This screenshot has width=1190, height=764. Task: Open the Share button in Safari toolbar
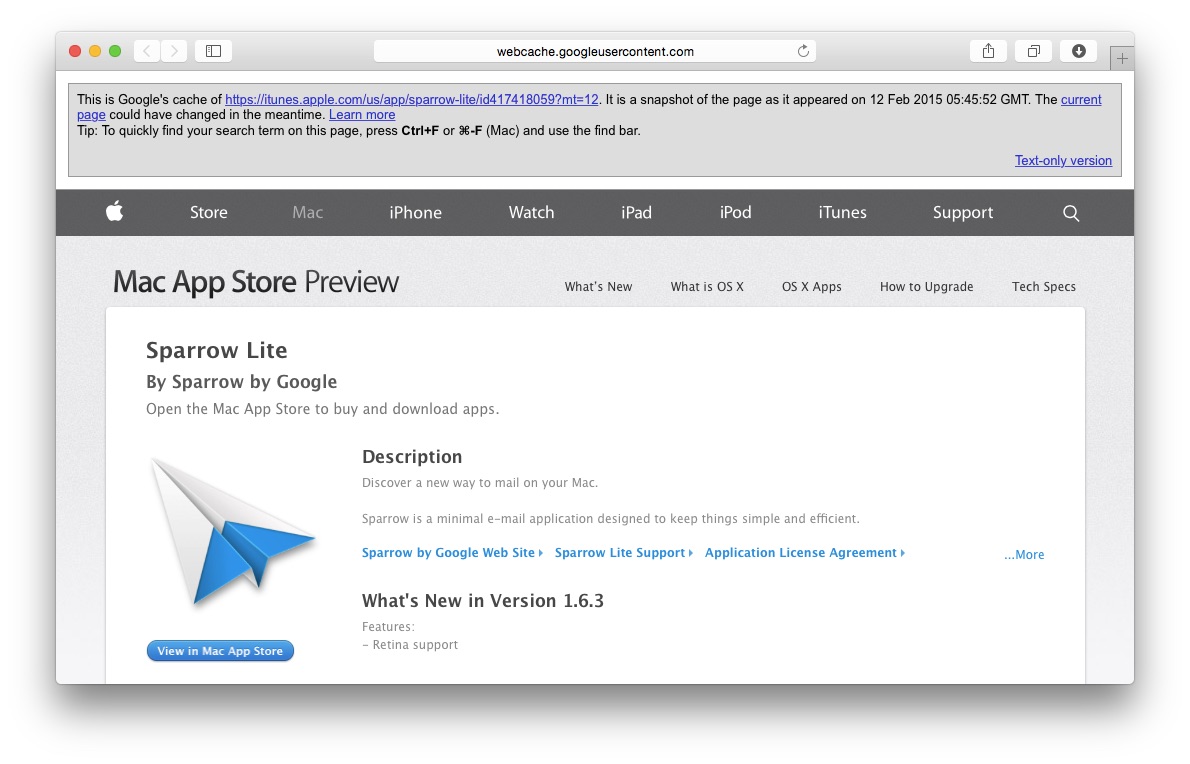point(988,51)
